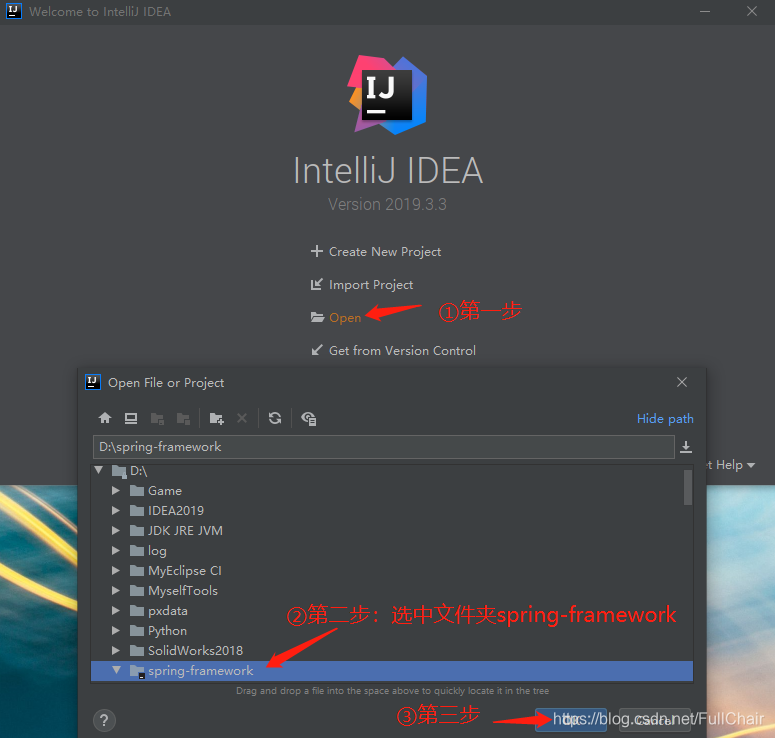Expand the IDEA2019 folder
Viewport: 775px width, 738px height.
pos(116,510)
